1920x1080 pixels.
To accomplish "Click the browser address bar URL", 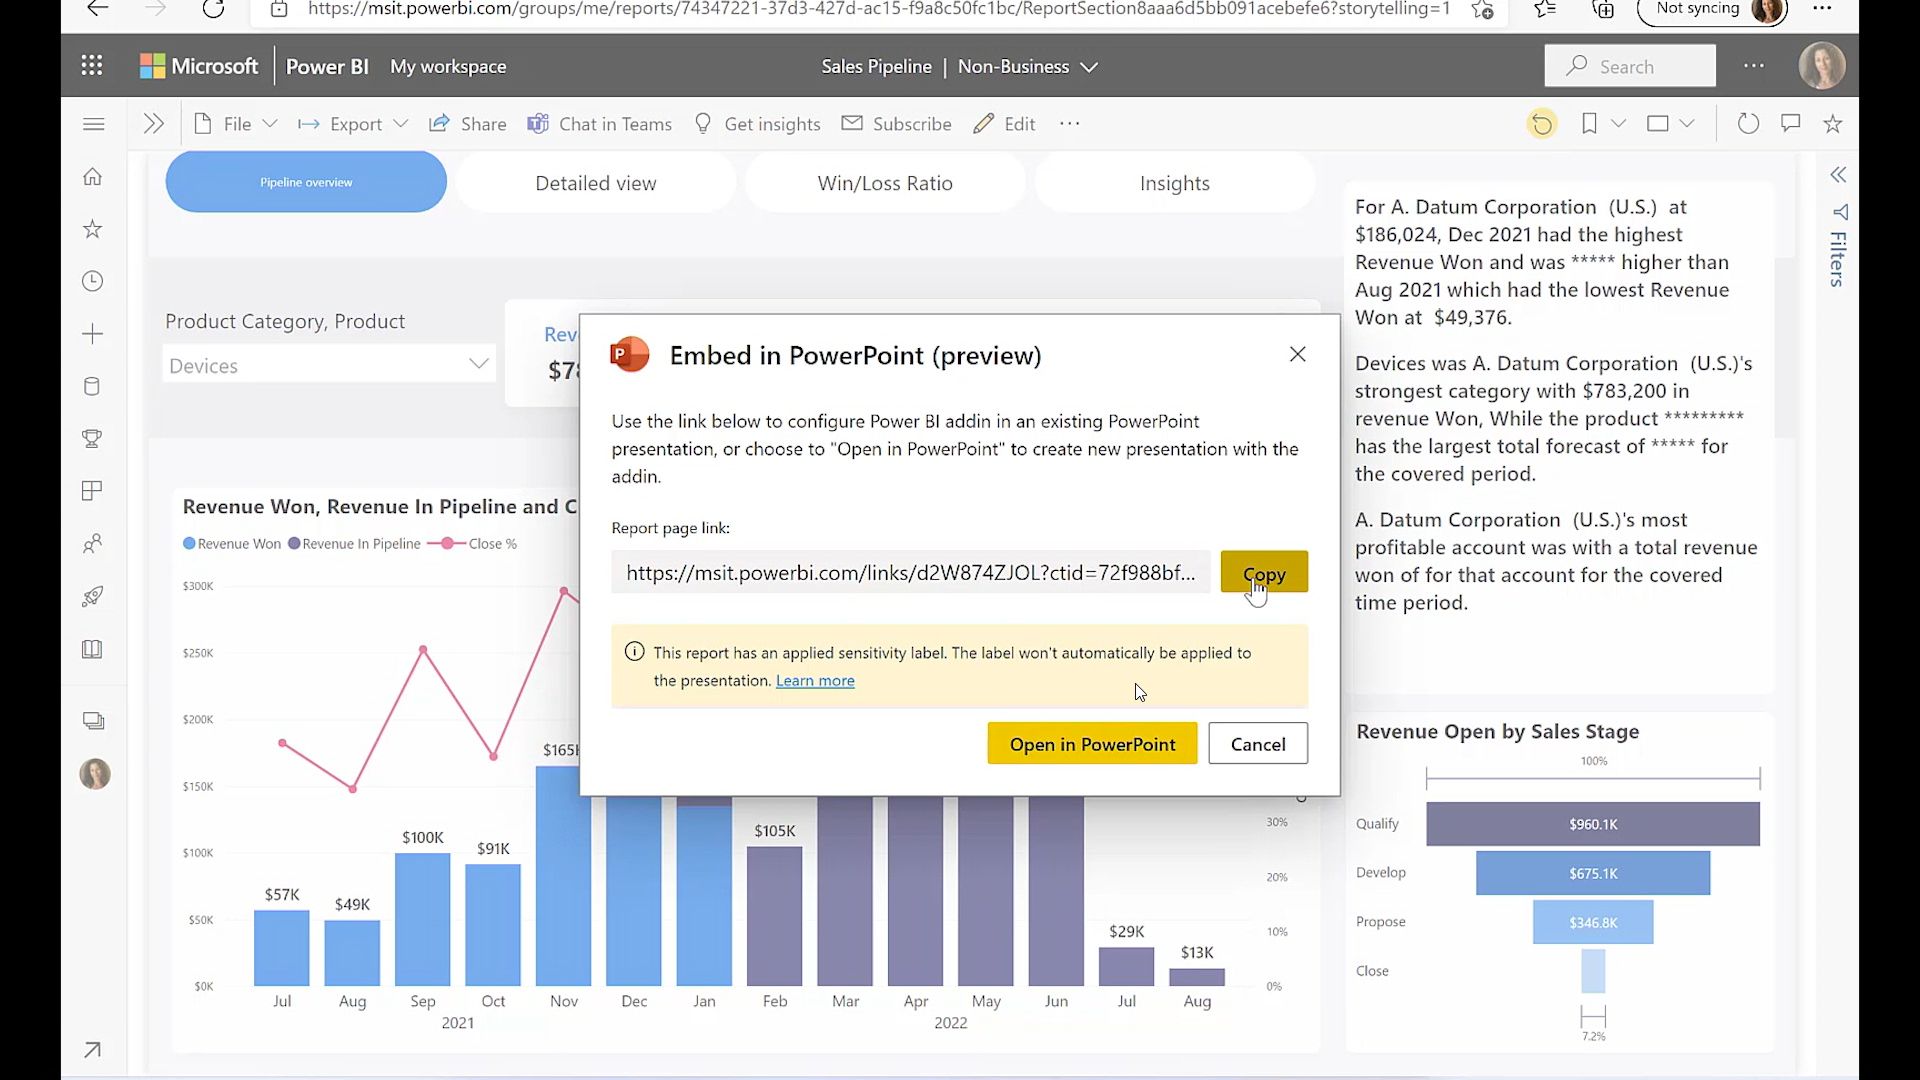I will pyautogui.click(x=878, y=9).
